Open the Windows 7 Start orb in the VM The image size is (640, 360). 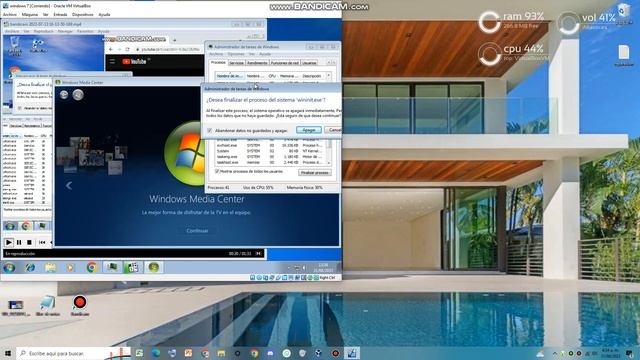(x=9, y=268)
